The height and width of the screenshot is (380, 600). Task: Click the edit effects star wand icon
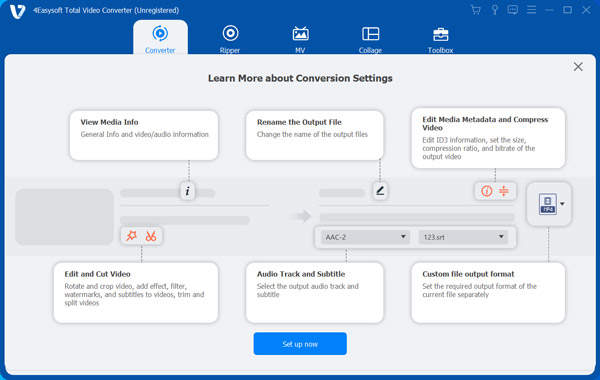132,236
